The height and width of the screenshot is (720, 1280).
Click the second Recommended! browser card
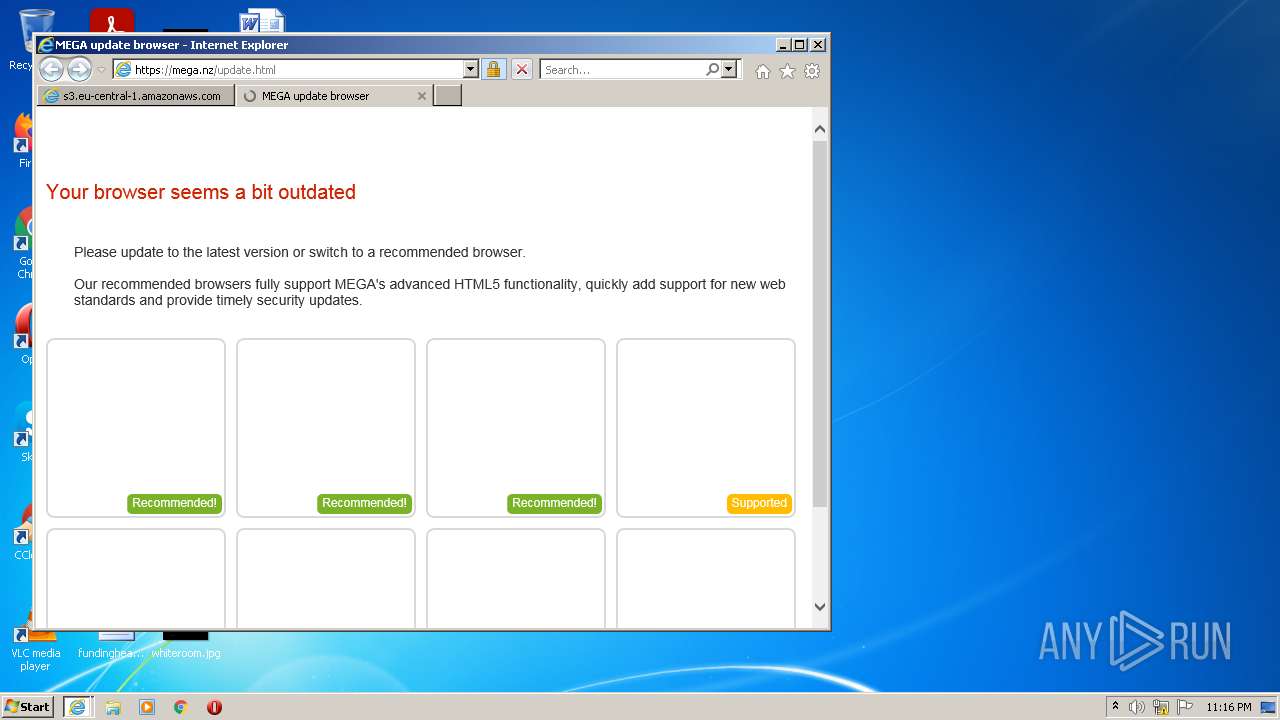point(326,428)
